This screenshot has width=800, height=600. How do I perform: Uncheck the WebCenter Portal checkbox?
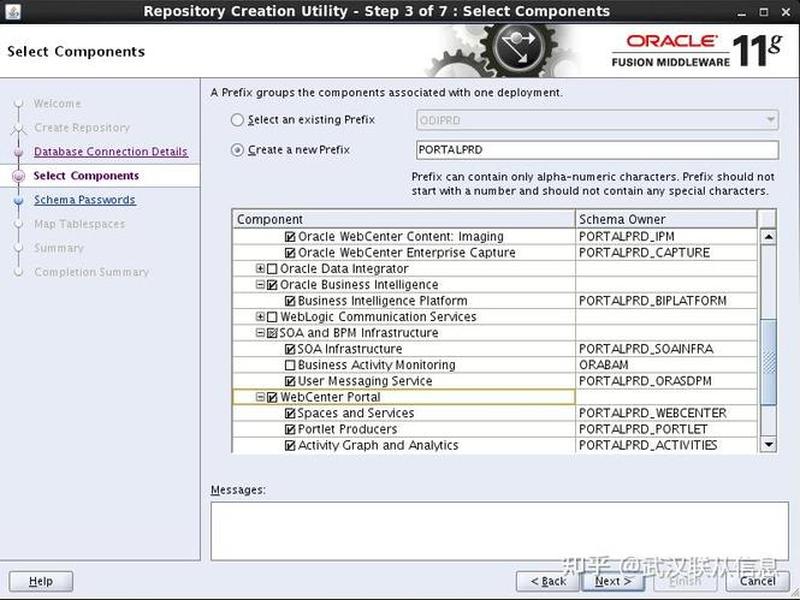tap(272, 397)
